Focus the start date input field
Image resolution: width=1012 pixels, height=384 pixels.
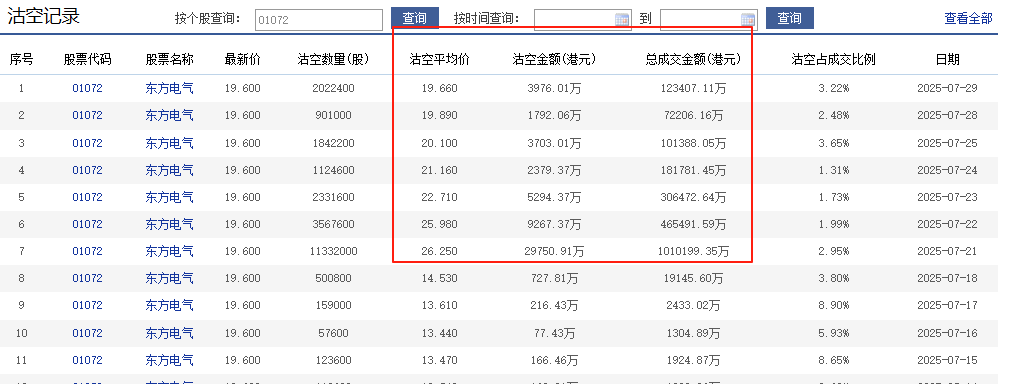pyautogui.click(x=583, y=19)
